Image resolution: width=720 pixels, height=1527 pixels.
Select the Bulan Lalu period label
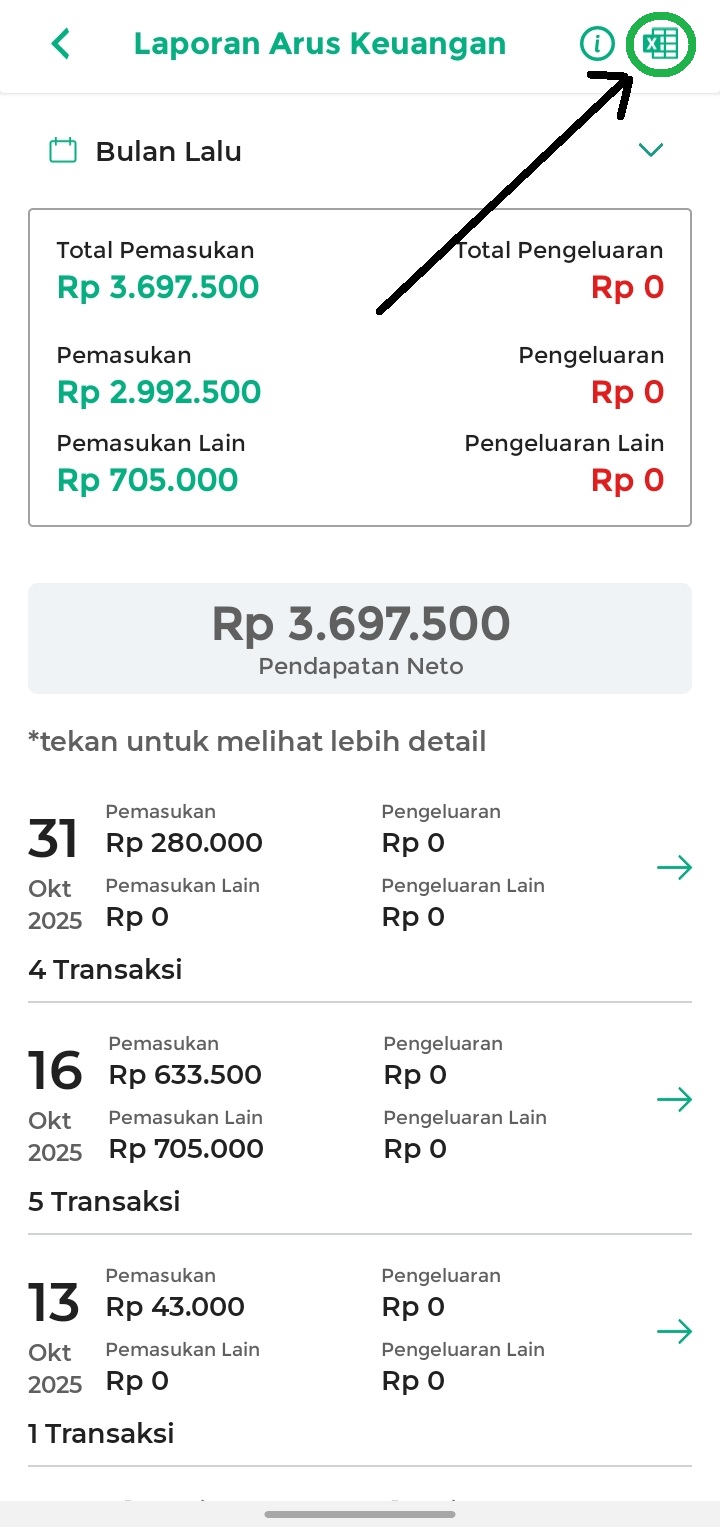(x=168, y=152)
